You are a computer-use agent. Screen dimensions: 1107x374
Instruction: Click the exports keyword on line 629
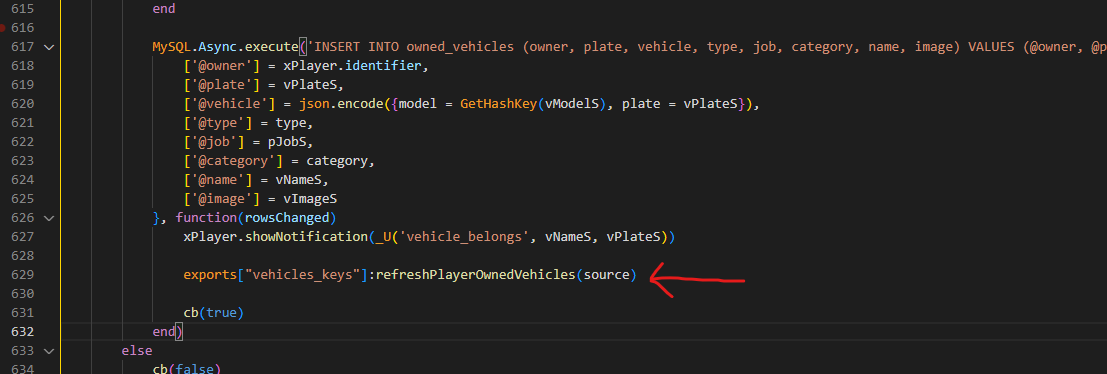[x=210, y=275]
